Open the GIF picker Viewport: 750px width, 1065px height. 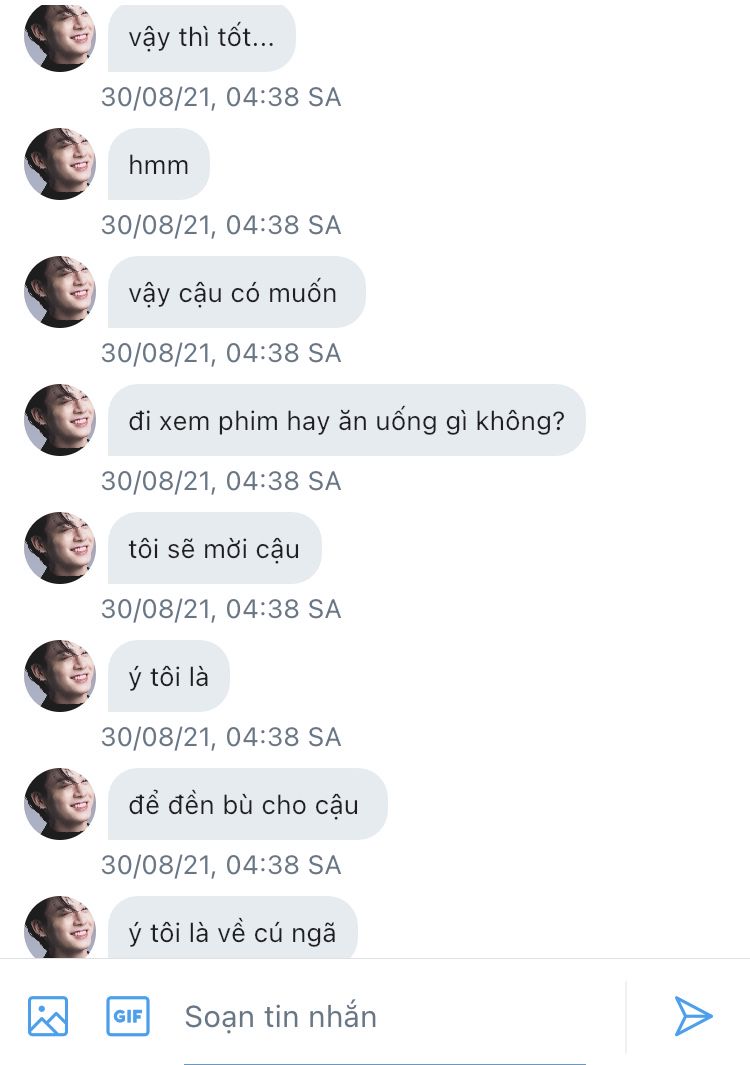pos(128,1016)
